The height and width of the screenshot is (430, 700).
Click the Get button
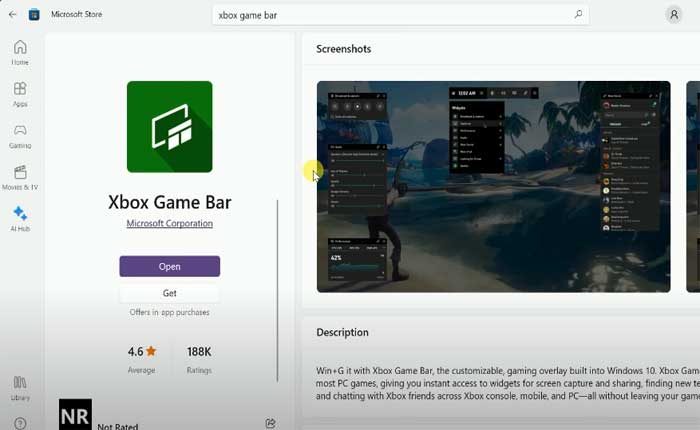[170, 293]
